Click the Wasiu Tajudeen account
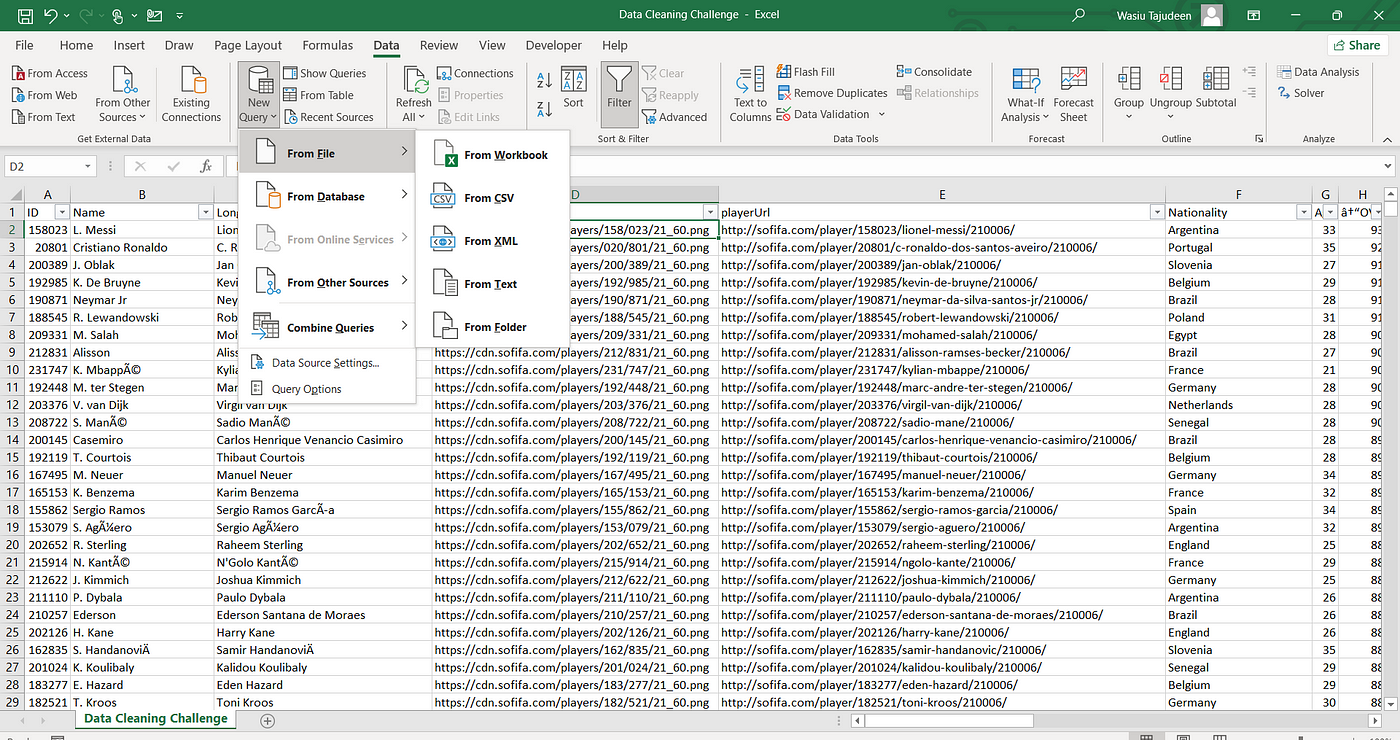 1171,16
